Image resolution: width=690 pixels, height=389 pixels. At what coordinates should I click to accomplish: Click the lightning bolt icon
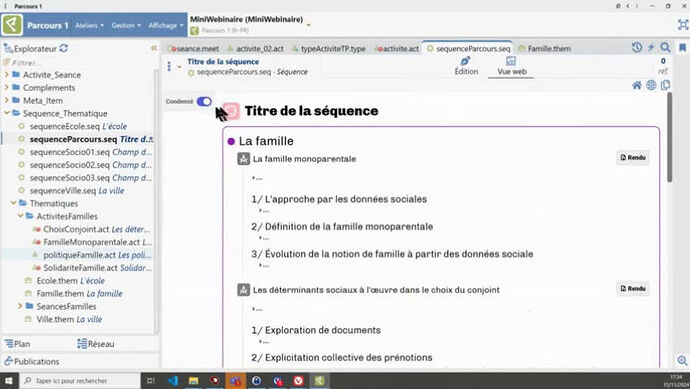pos(651,48)
